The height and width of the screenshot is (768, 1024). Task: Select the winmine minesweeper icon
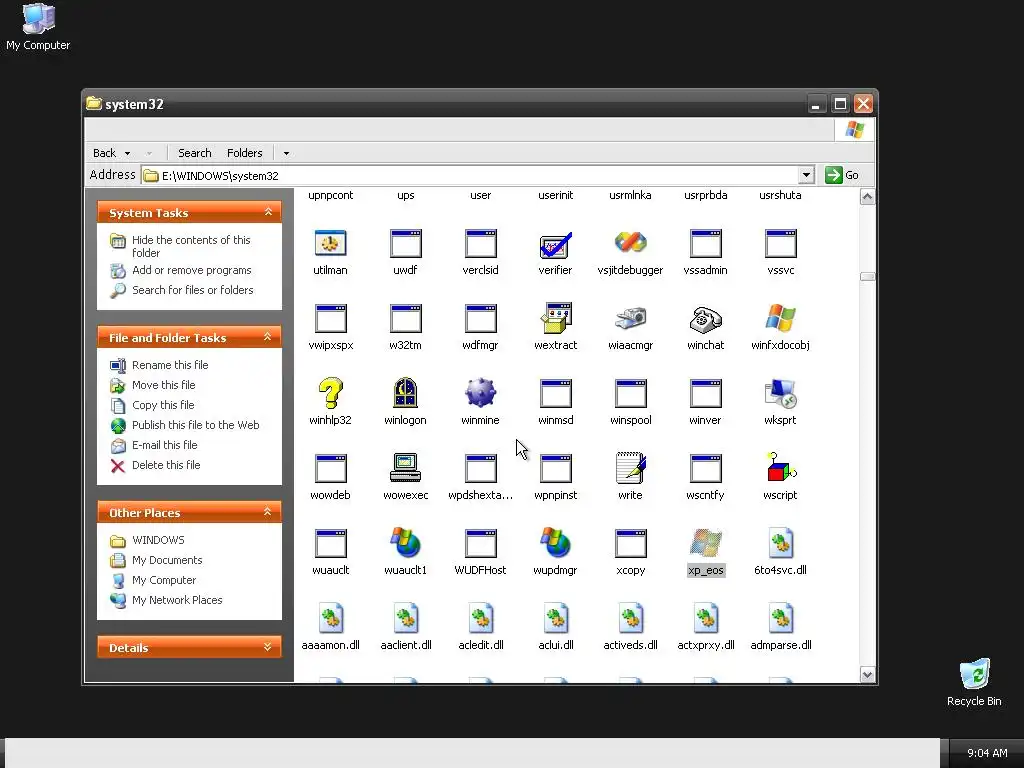point(481,394)
